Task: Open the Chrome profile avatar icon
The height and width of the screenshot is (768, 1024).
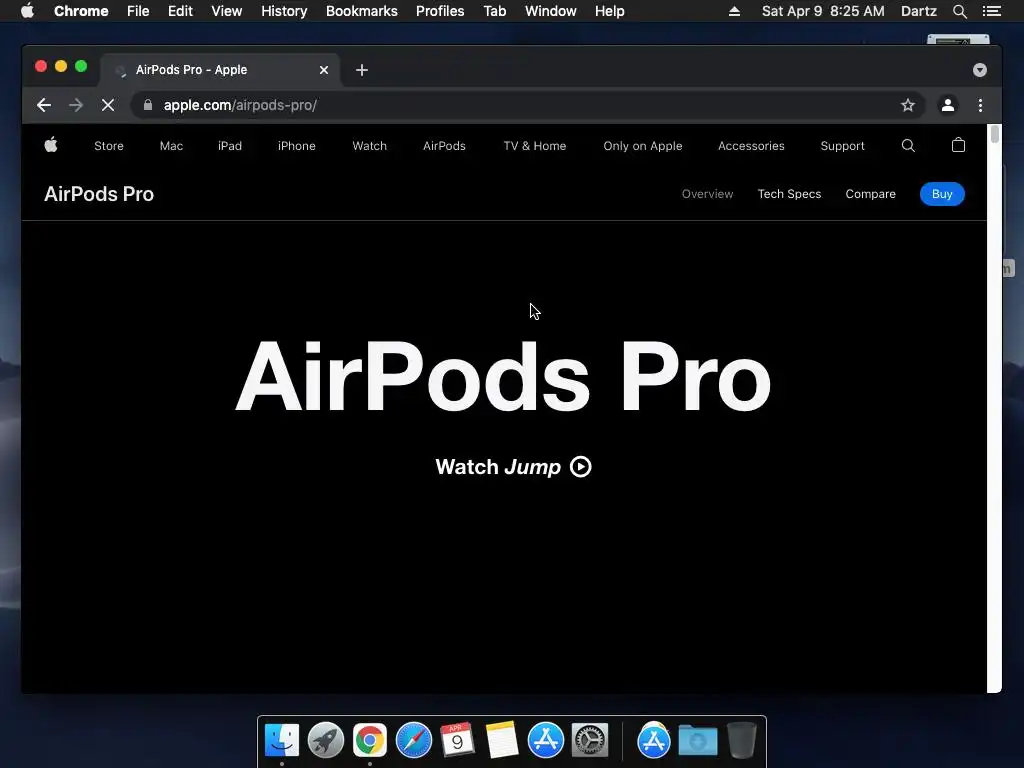Action: 948,105
